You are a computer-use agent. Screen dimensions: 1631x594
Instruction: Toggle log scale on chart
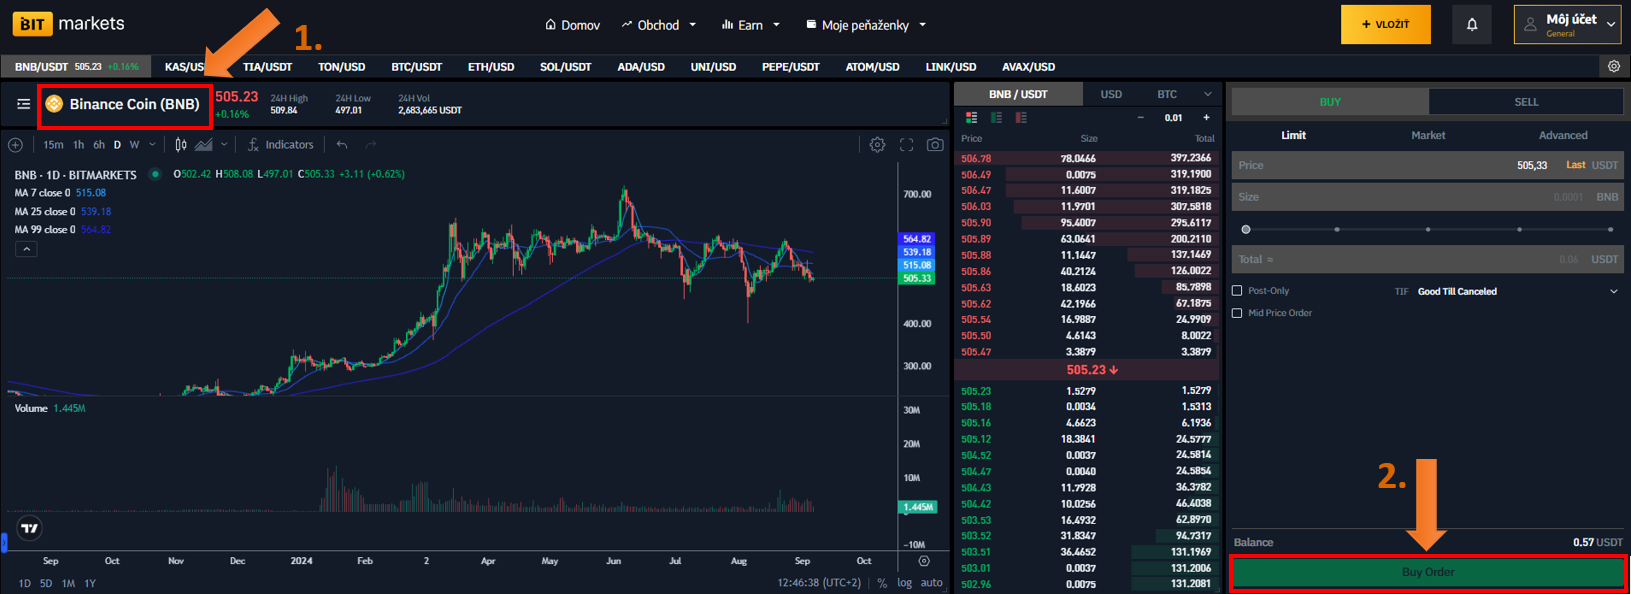tap(904, 583)
